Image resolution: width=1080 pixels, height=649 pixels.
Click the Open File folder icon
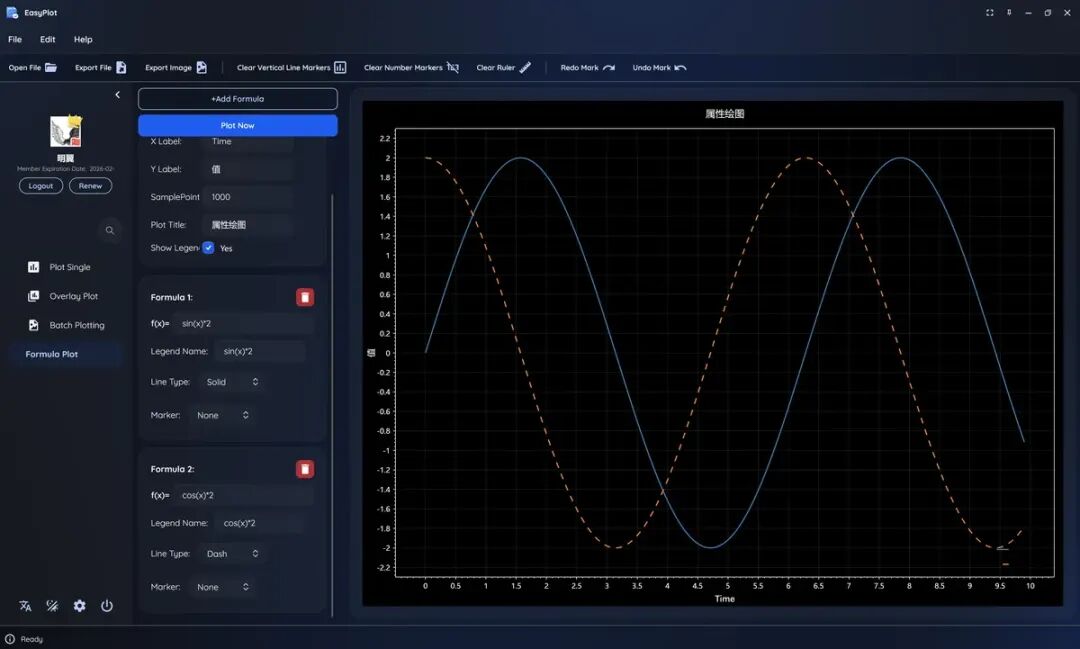coord(51,68)
